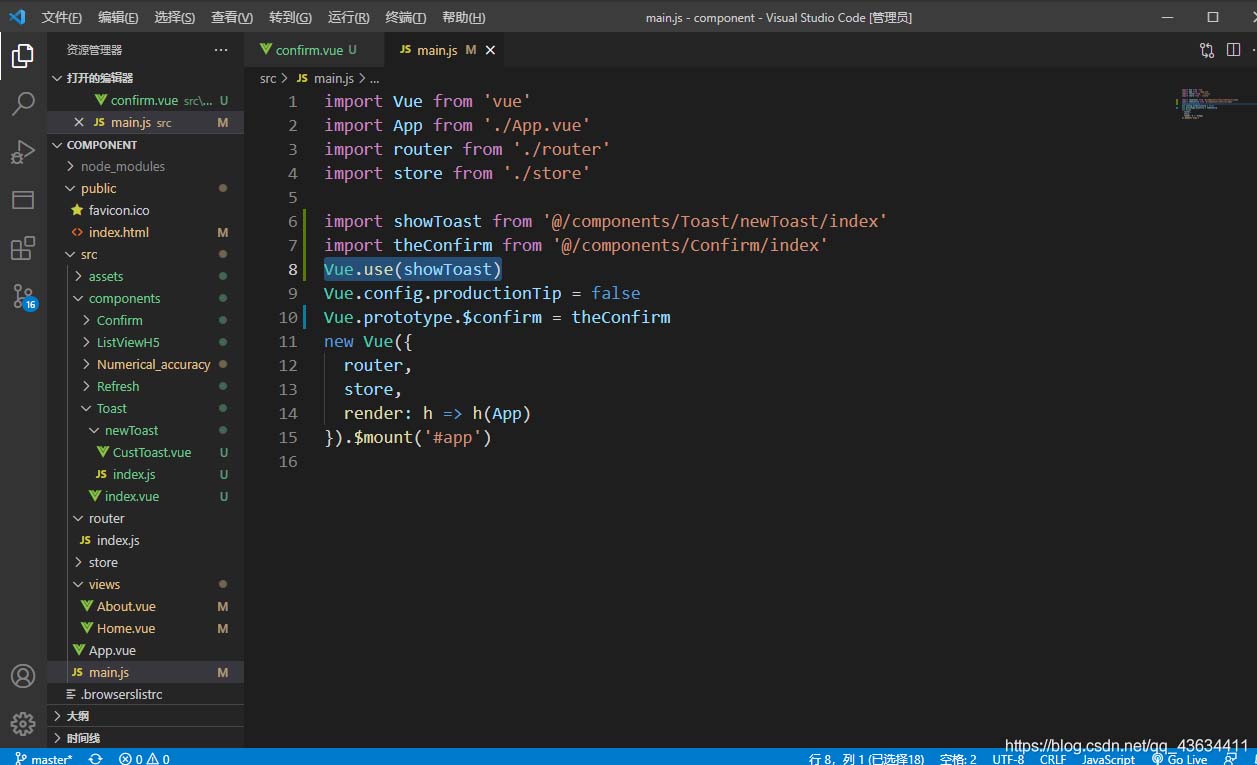The width and height of the screenshot is (1257, 765).
Task: Open the 终端(T) menu
Action: tap(405, 17)
